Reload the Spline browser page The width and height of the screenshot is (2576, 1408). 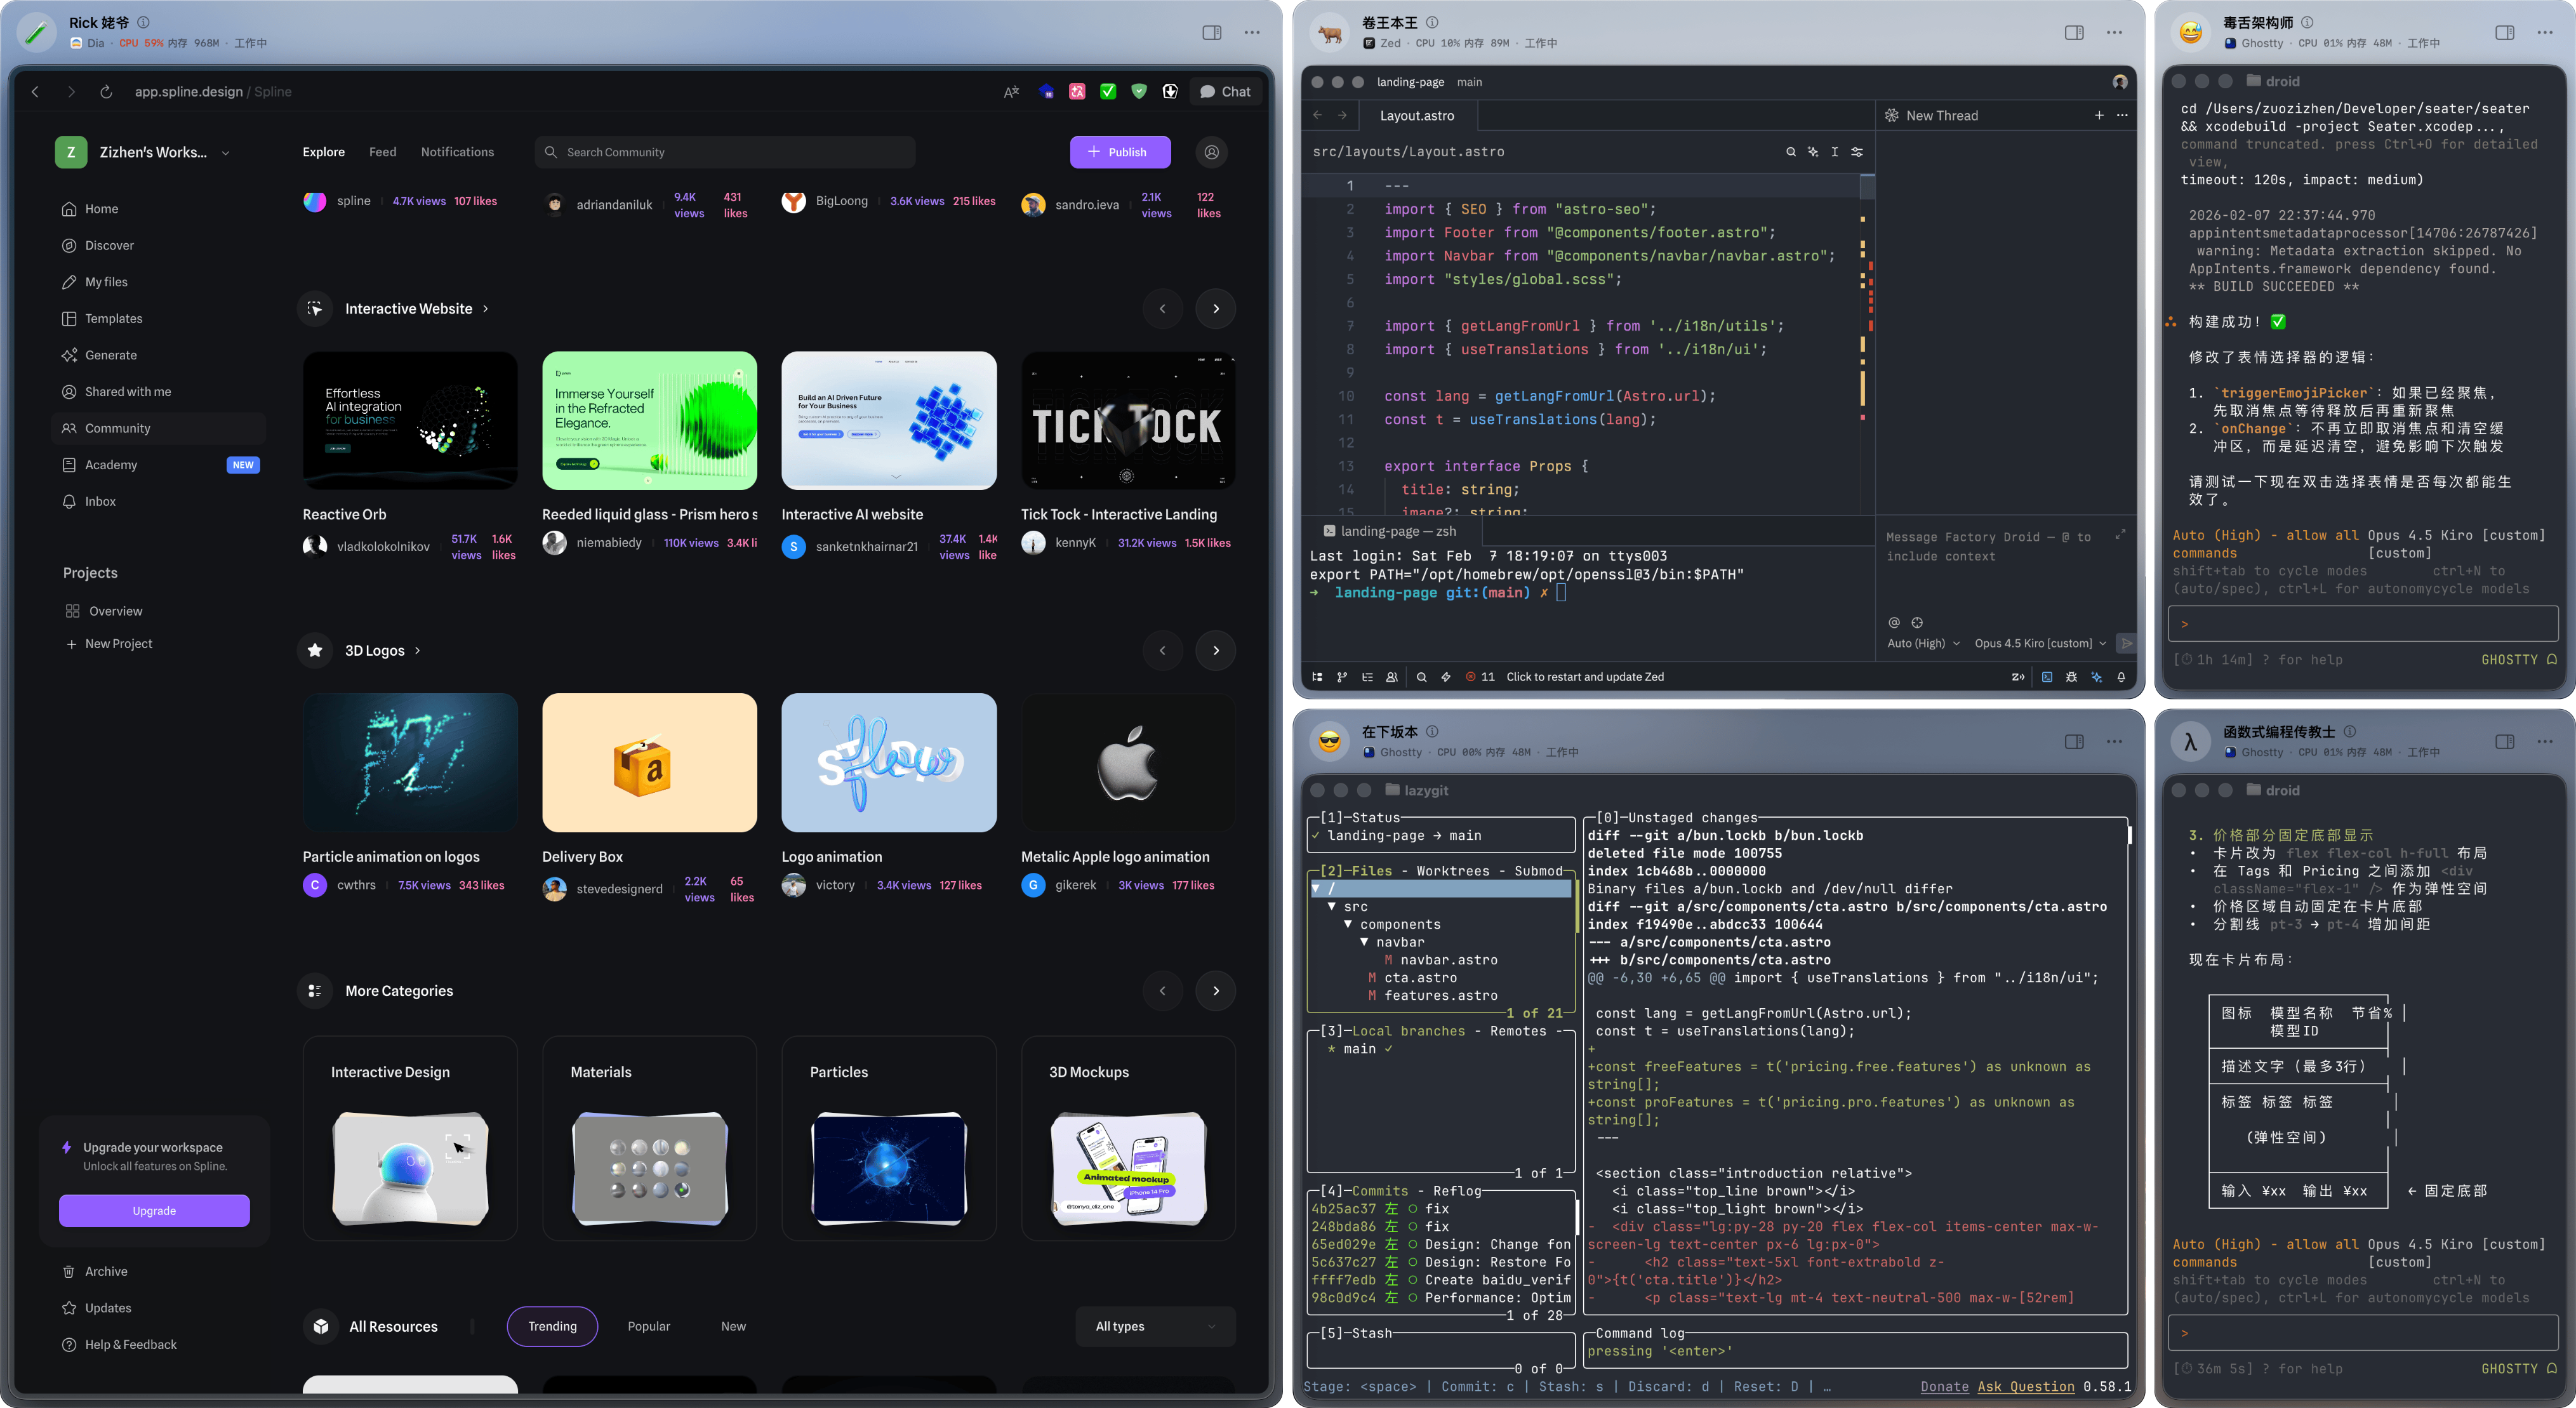106,92
